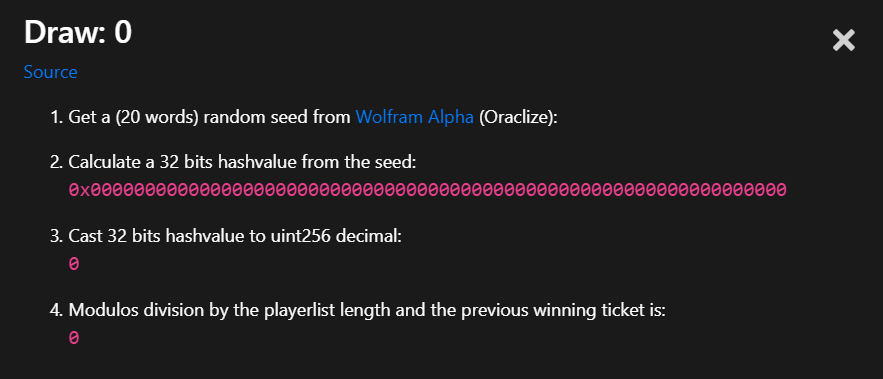Click the step number 4 marker
This screenshot has height=379, width=883.
(56, 310)
